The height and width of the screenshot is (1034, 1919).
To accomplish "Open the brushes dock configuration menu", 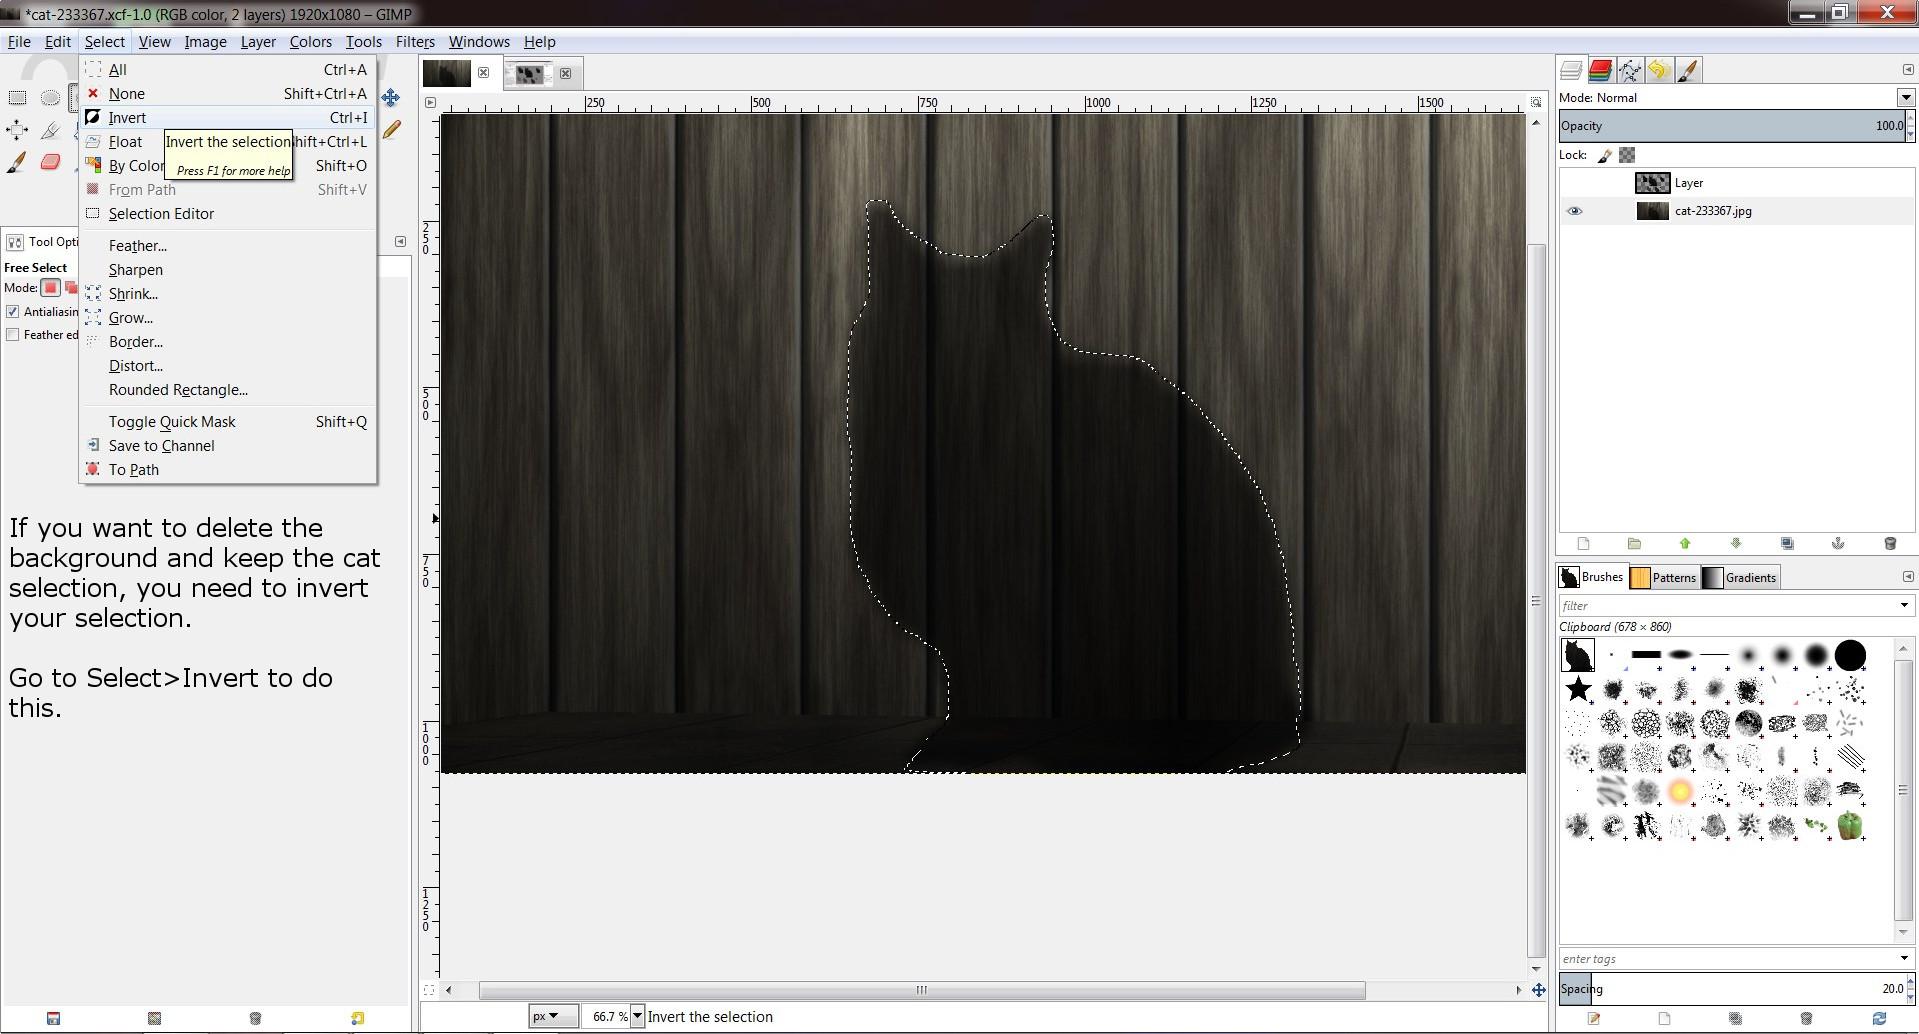I will [x=1907, y=577].
